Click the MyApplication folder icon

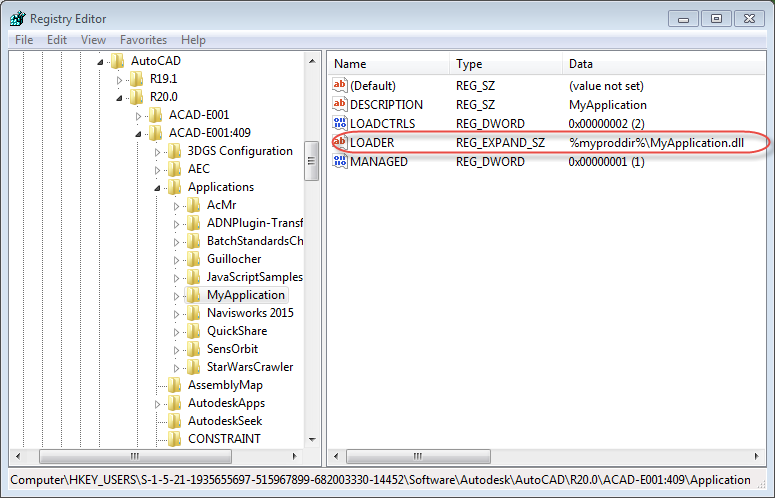point(194,295)
